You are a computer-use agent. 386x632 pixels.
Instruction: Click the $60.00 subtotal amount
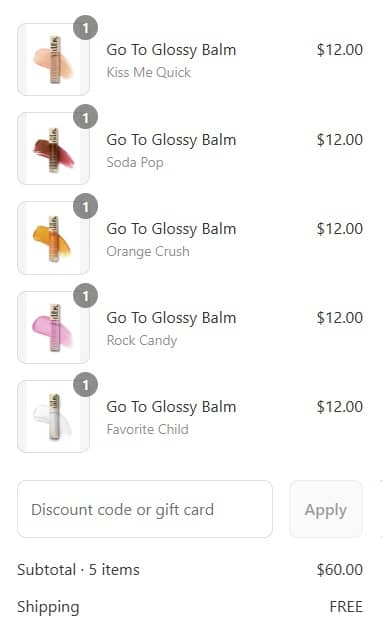[340, 570]
